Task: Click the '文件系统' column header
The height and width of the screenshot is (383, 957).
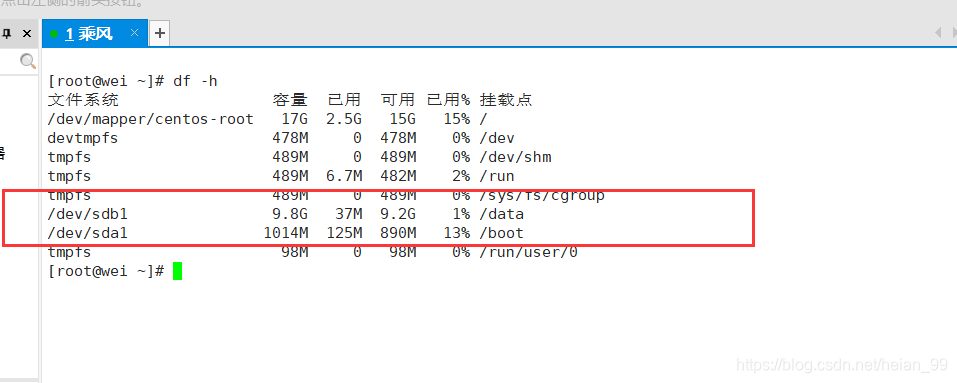Action: pos(83,99)
